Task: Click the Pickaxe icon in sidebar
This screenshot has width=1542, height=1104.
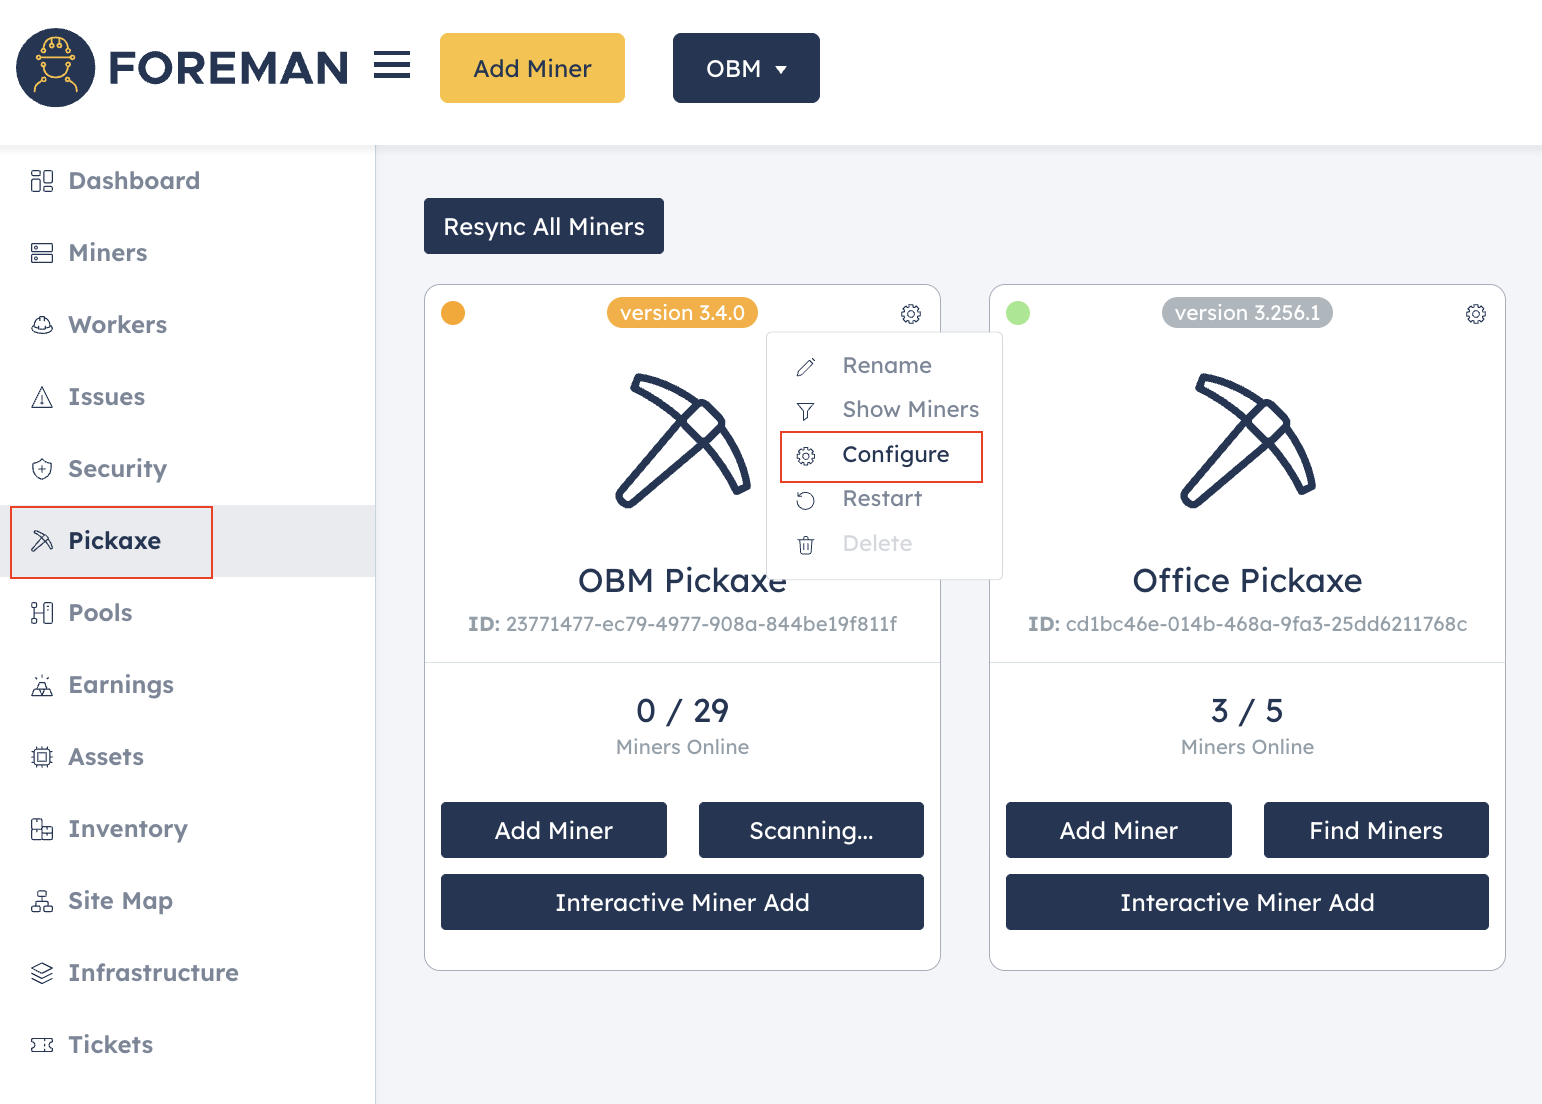Action: point(41,541)
